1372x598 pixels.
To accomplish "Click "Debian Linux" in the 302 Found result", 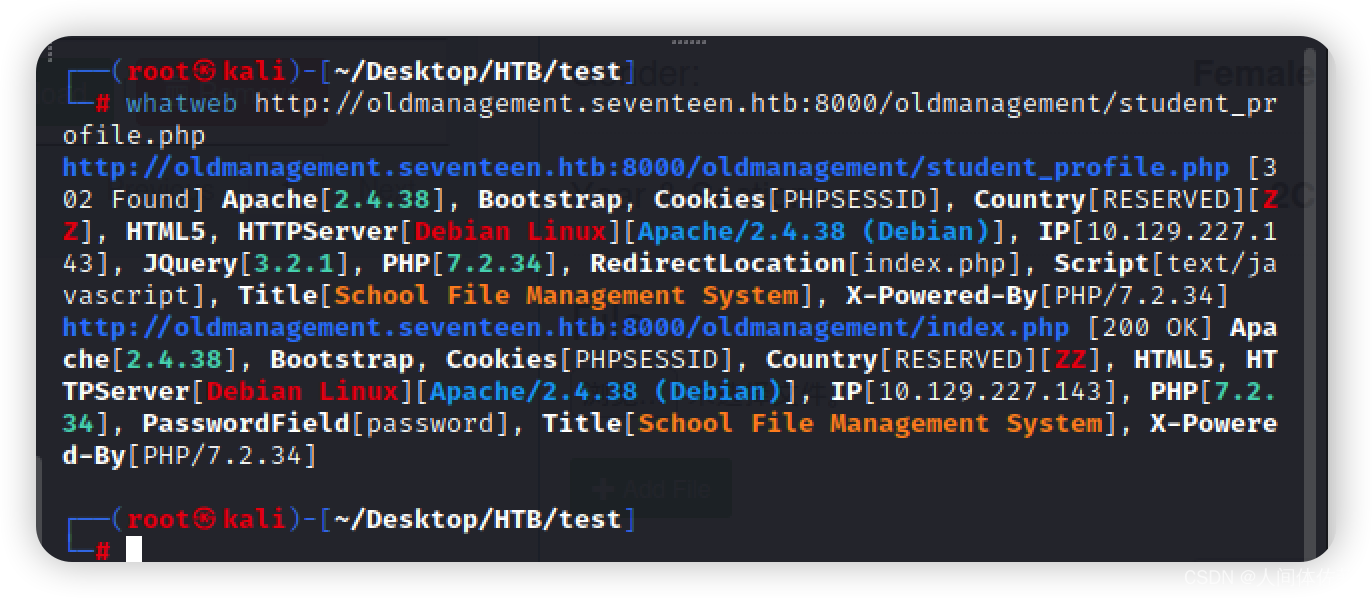I will [x=510, y=231].
